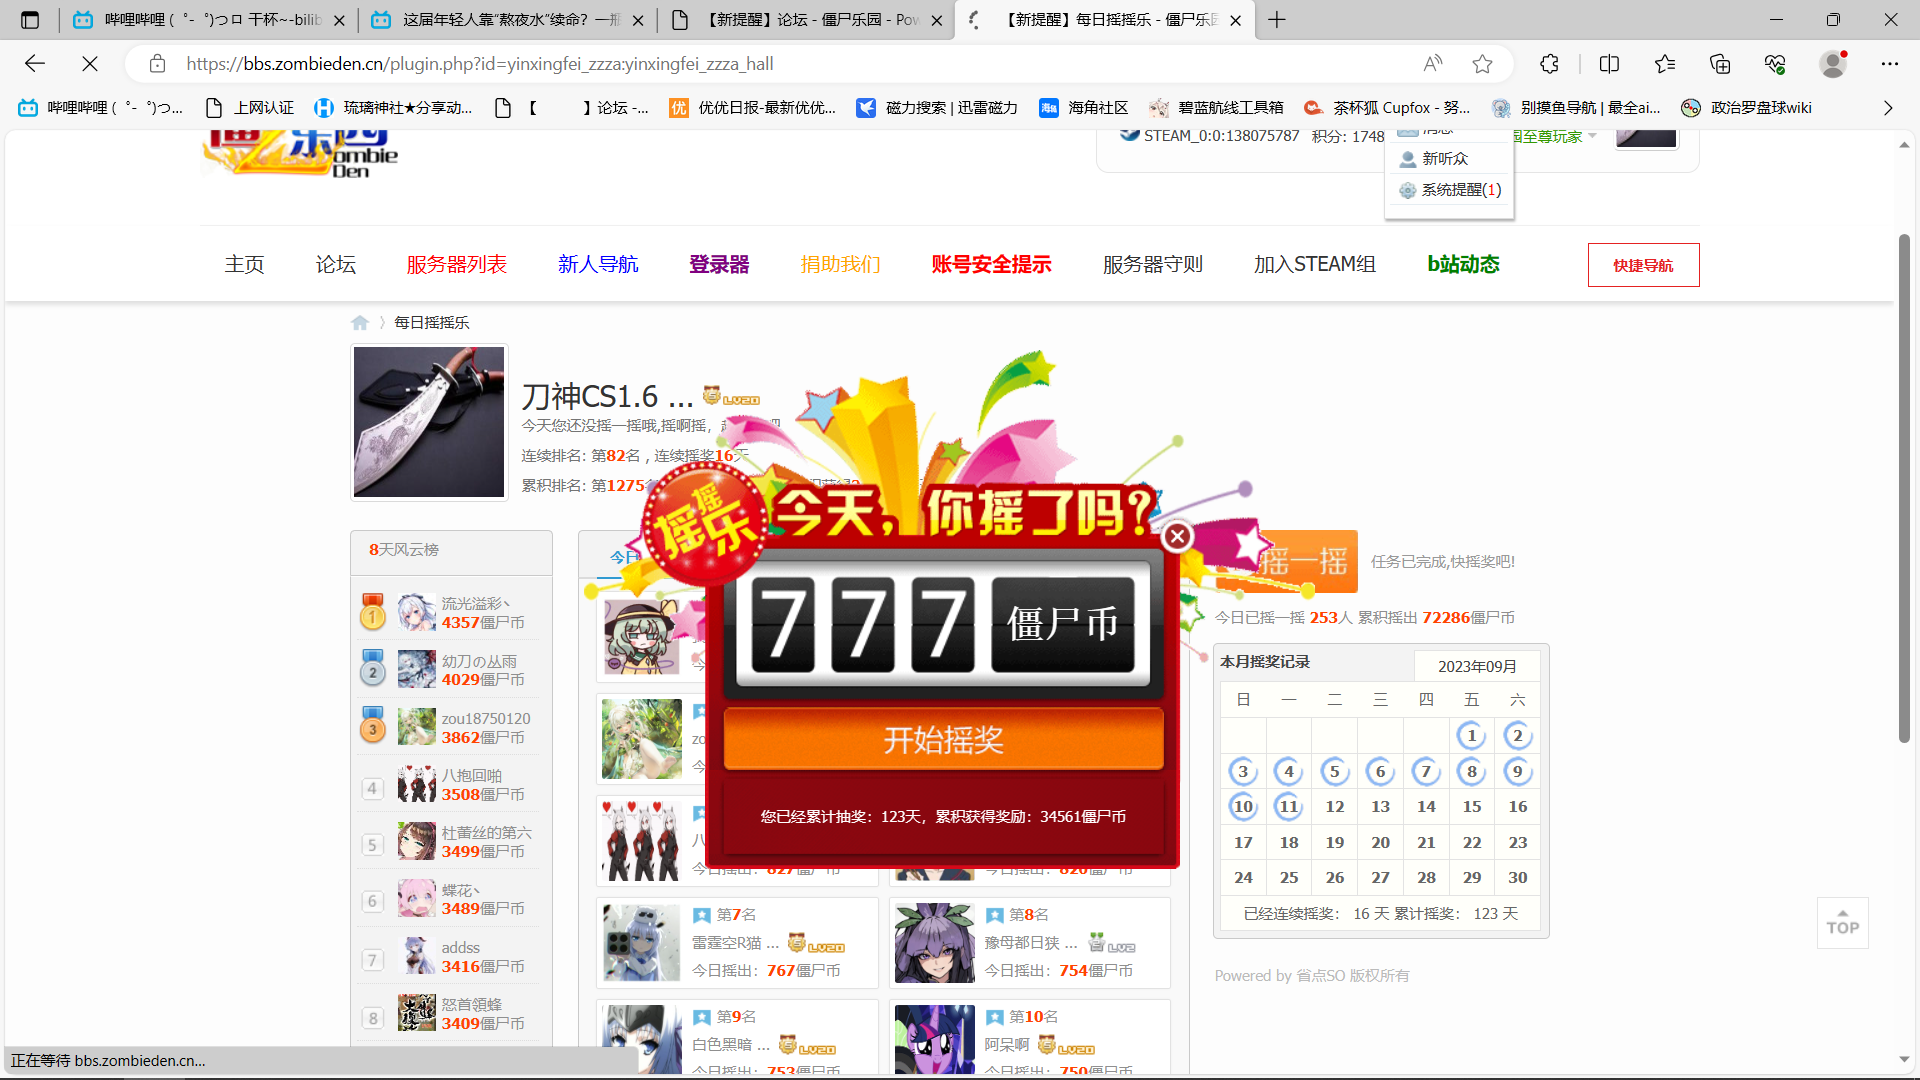Open the Favorites list icon
Screen dimensions: 1920x1080
coord(1665,64)
